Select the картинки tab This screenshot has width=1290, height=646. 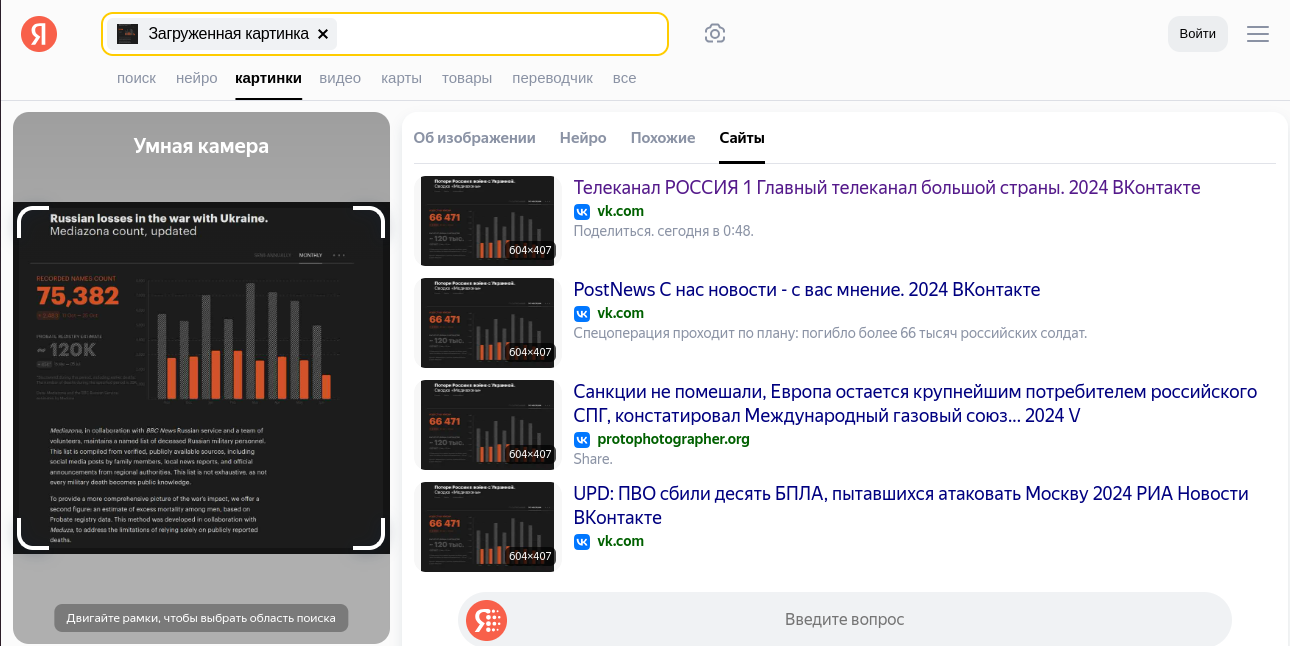268,78
